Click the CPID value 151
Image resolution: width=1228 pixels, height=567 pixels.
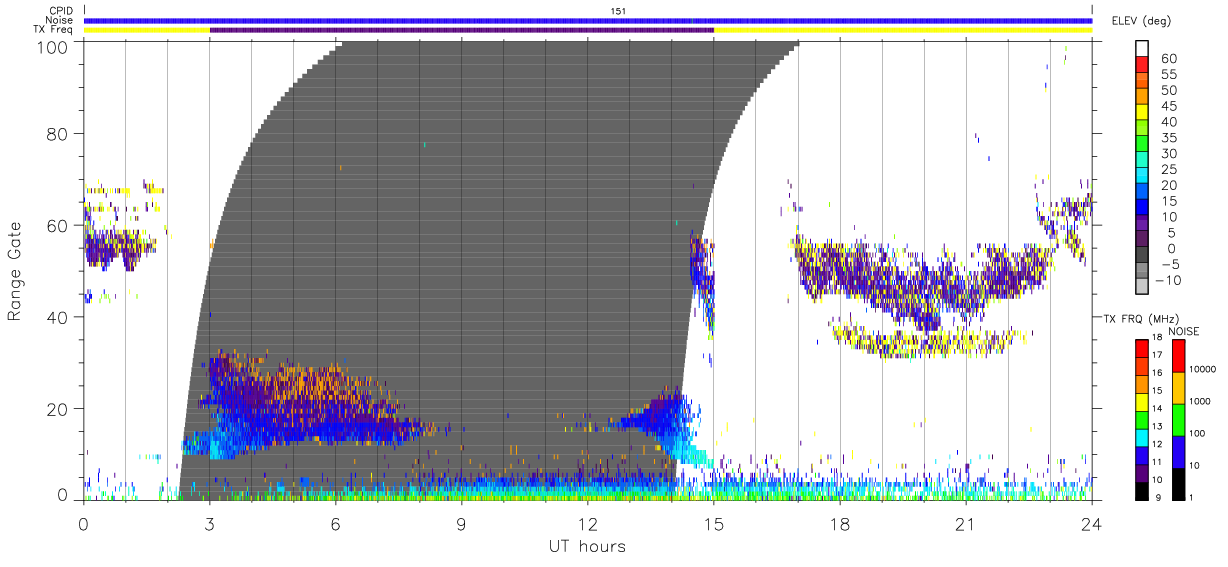point(619,11)
